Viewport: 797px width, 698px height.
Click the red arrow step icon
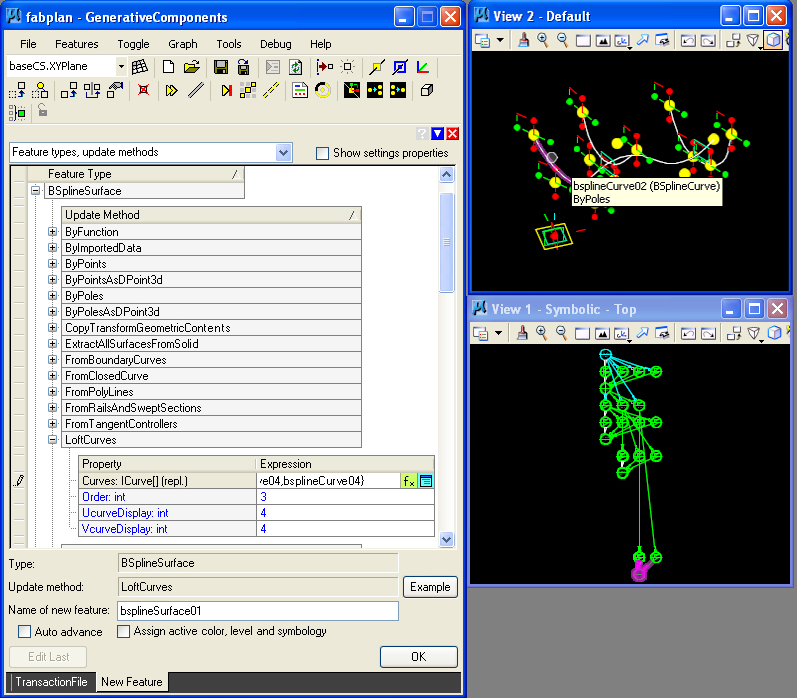tap(324, 67)
